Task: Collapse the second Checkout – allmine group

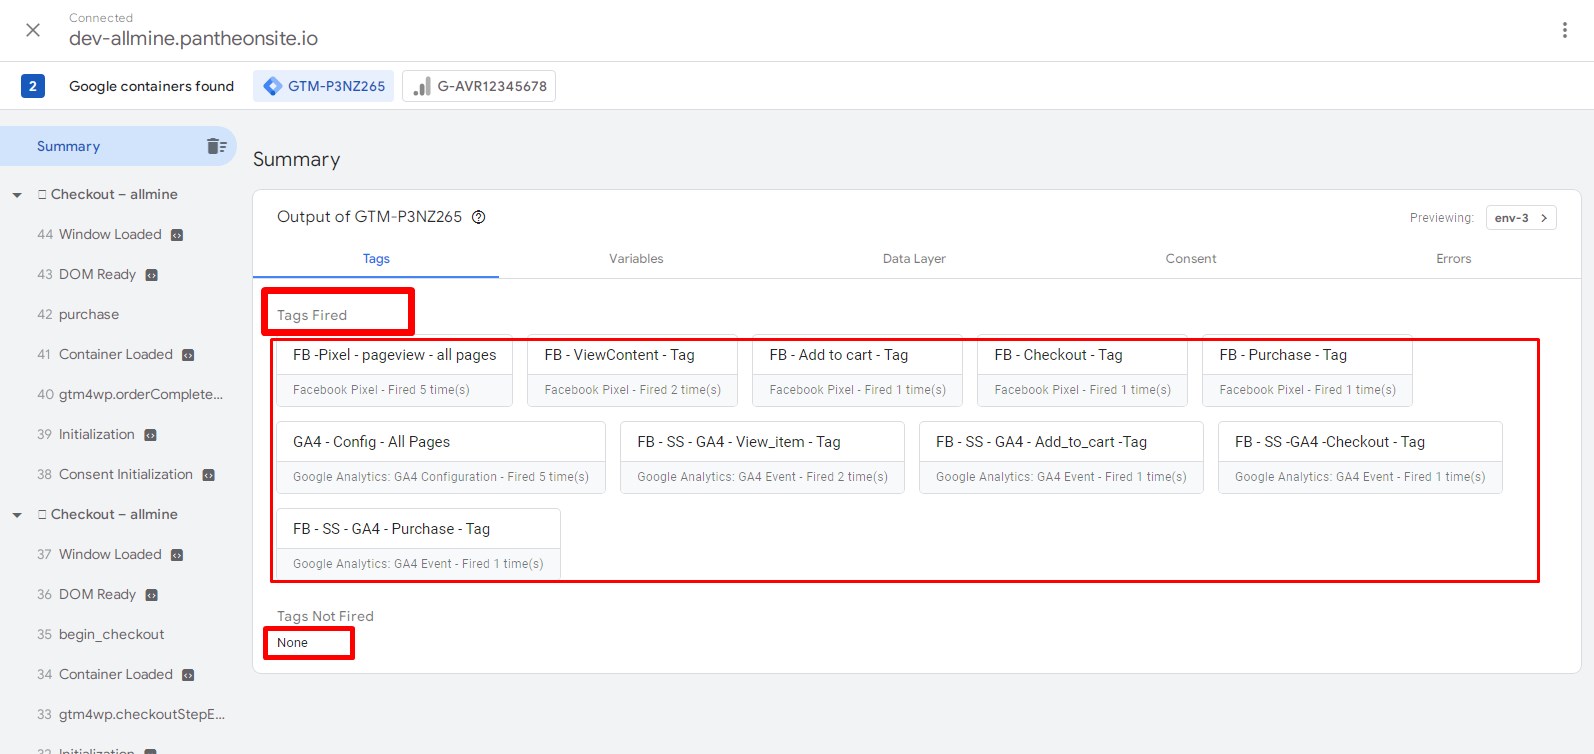Action: 17,515
